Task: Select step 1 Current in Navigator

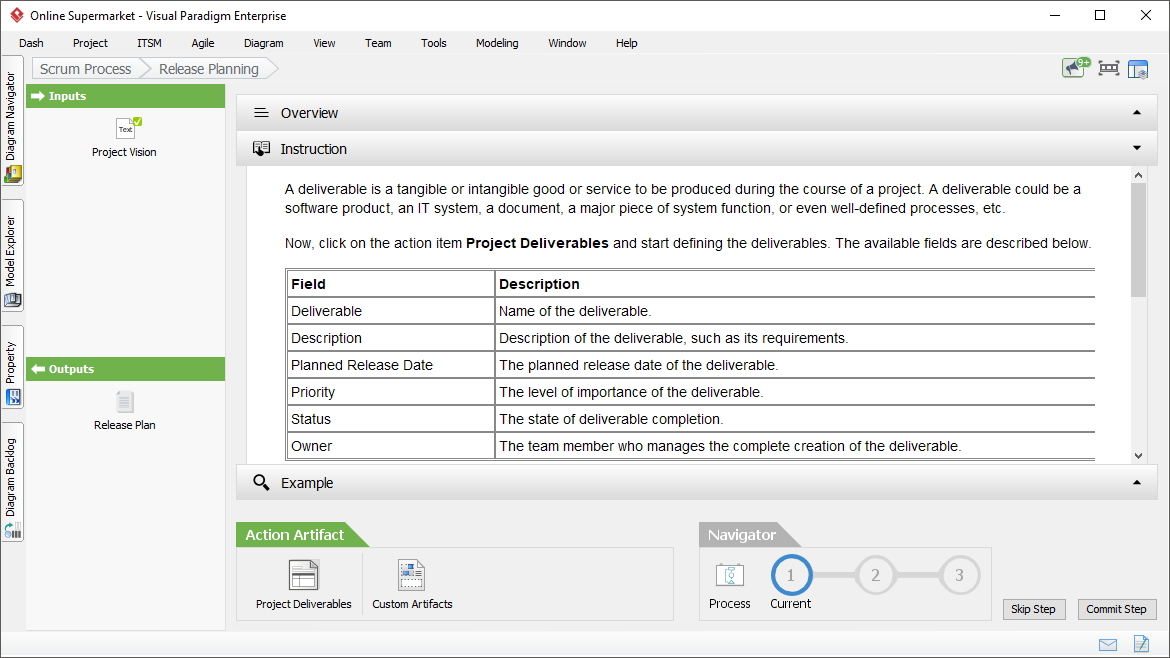Action: coord(790,576)
